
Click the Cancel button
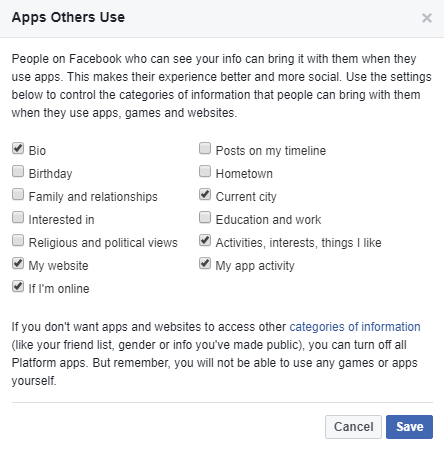coord(353,427)
